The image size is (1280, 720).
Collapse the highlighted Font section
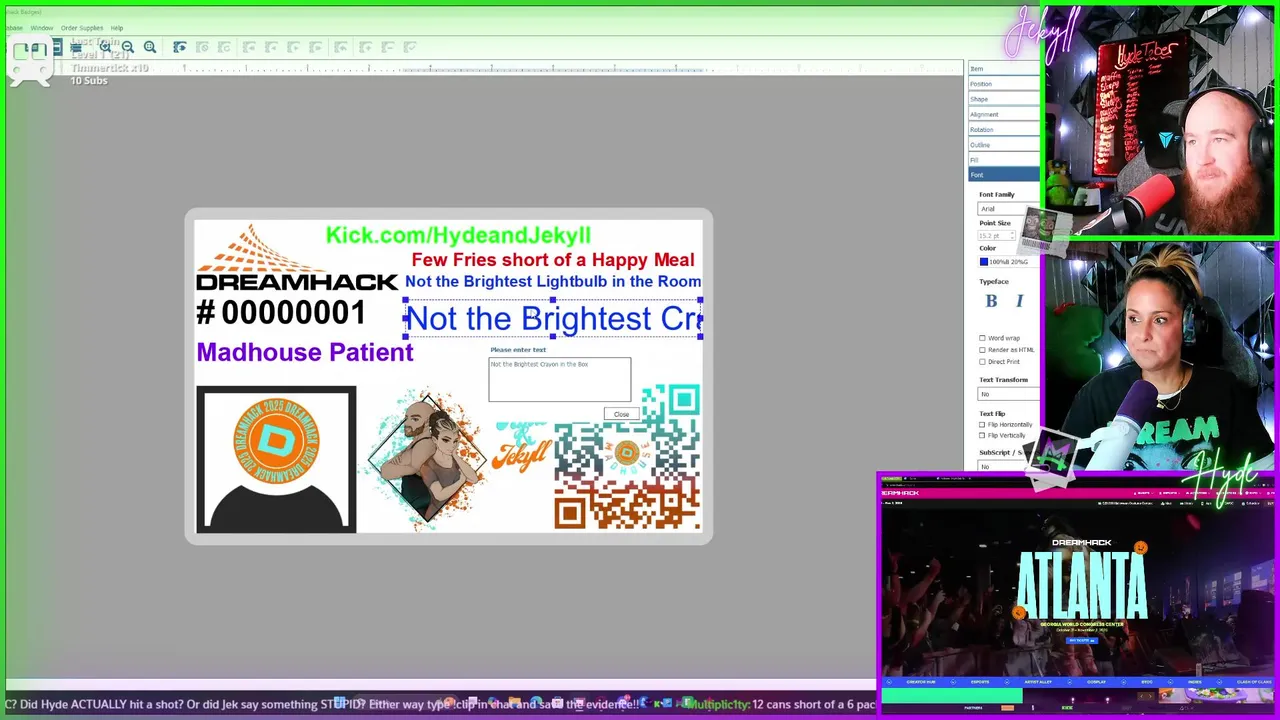tap(1003, 175)
